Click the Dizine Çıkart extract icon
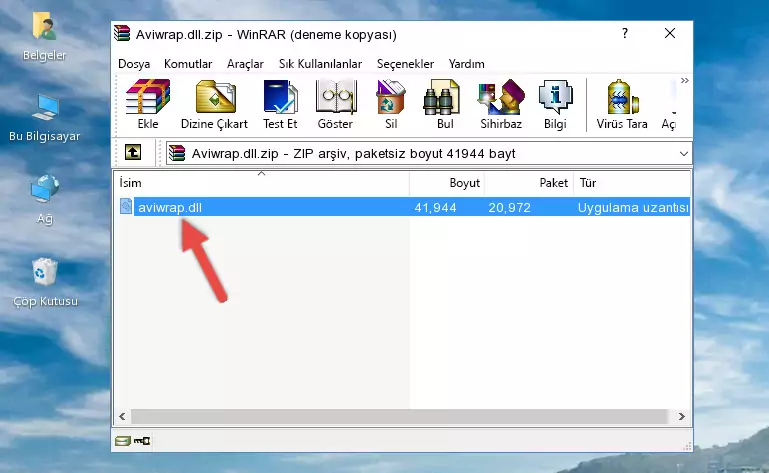The height and width of the screenshot is (473, 769). (214, 104)
